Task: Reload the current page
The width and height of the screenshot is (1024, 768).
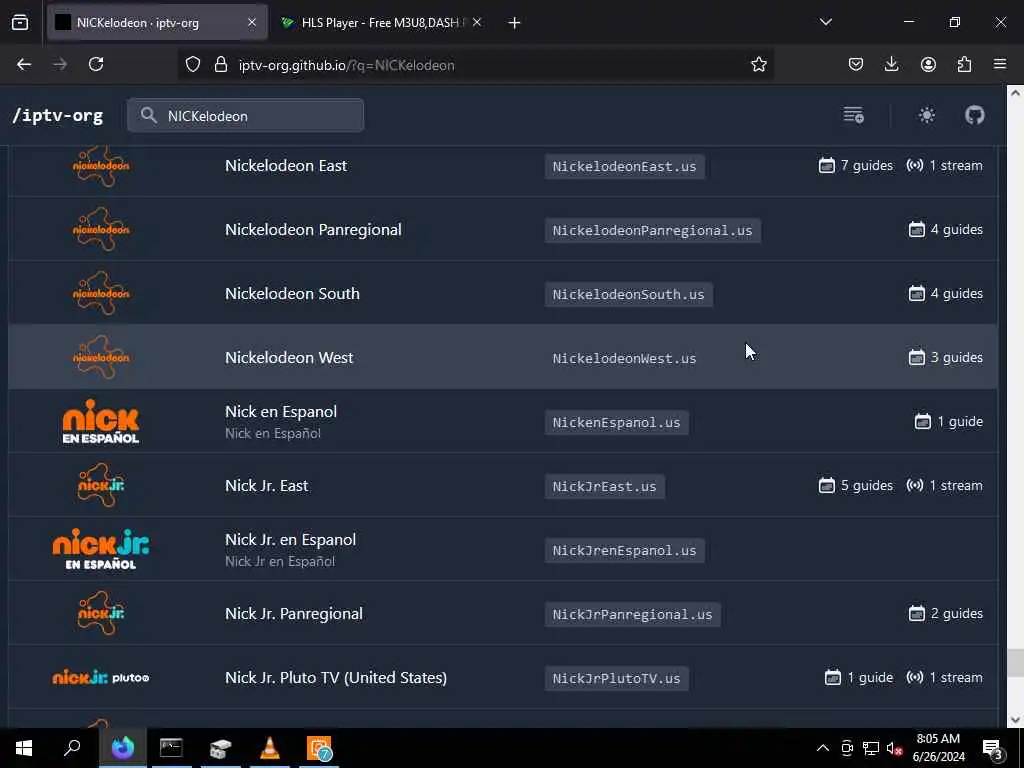Action: (x=96, y=64)
